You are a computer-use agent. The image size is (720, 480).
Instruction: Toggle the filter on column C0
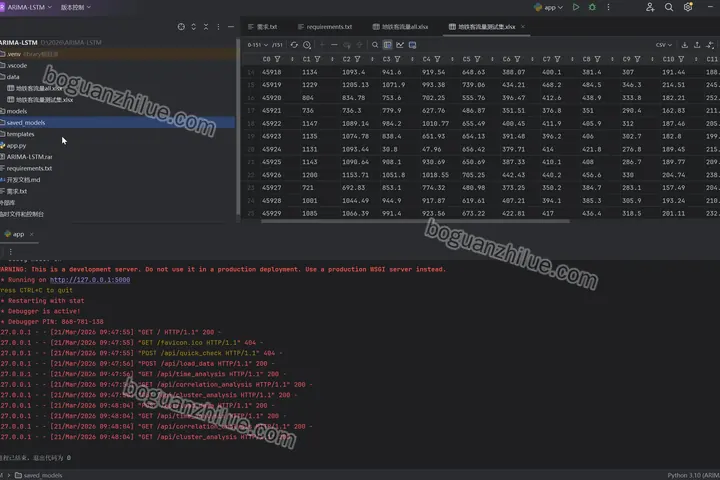click(277, 59)
